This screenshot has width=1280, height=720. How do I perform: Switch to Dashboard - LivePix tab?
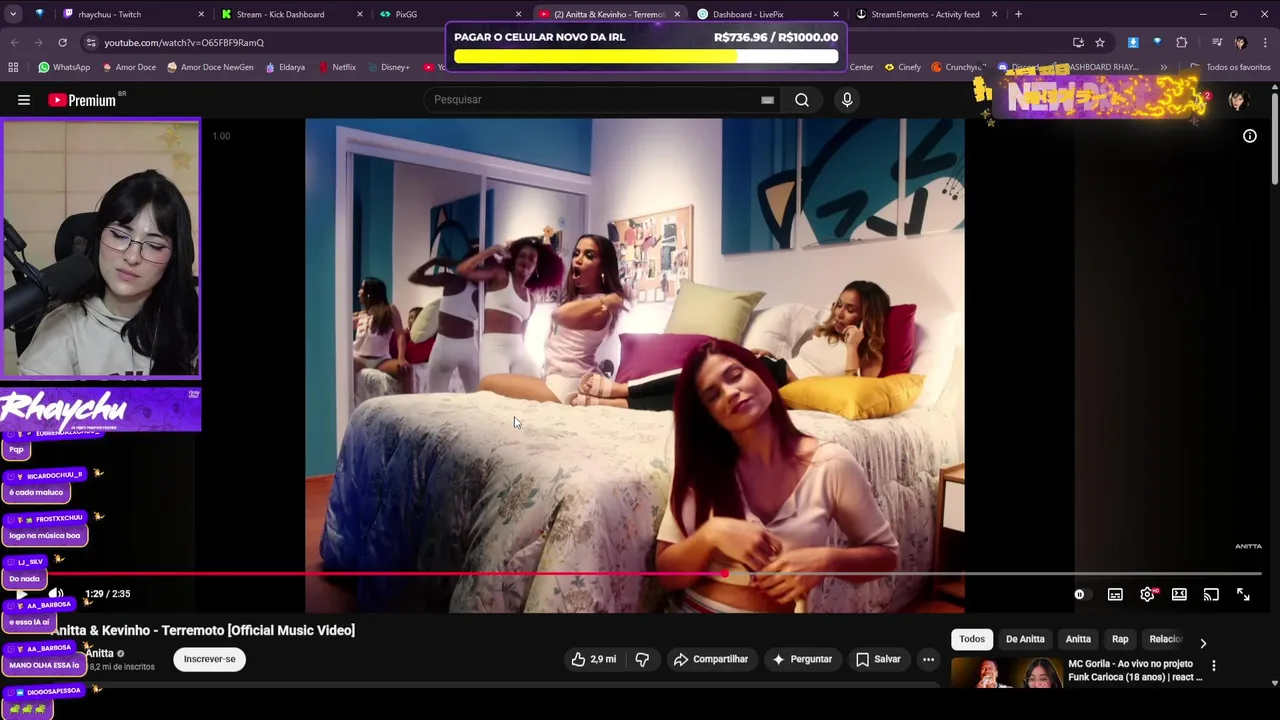coord(766,14)
